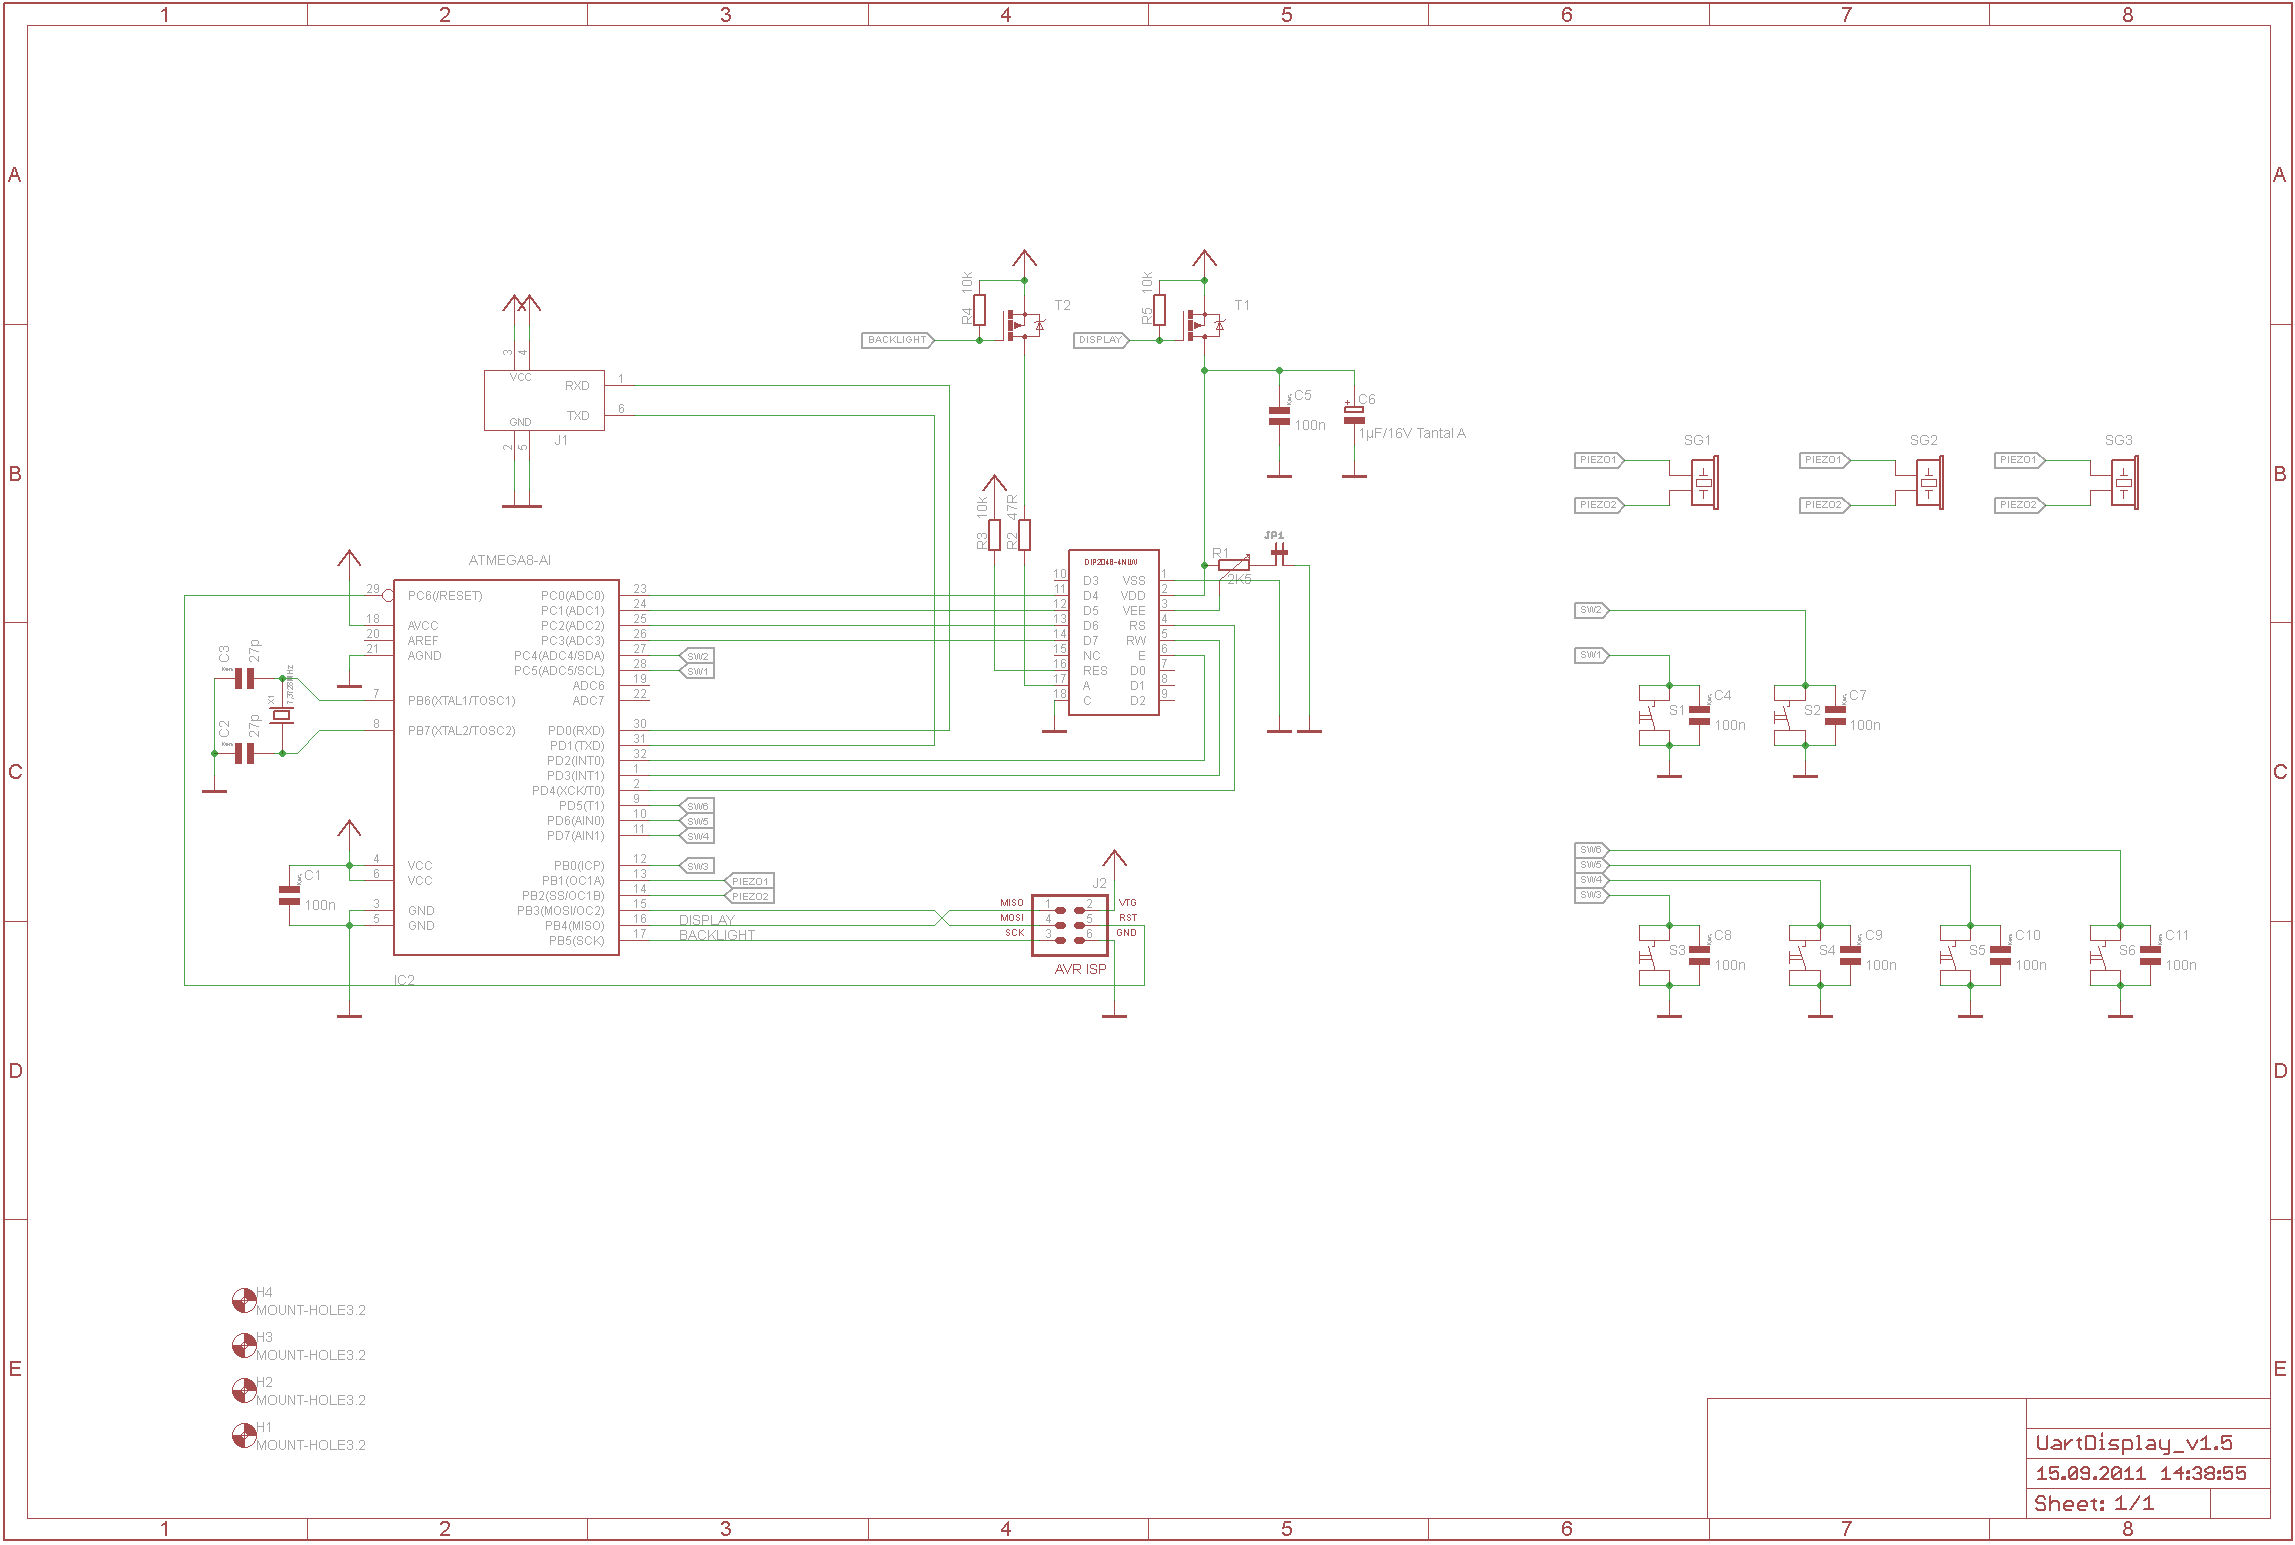This screenshot has width=2295, height=1545.
Task: Select the ATMEGA8-AI chip body
Action: (x=506, y=767)
